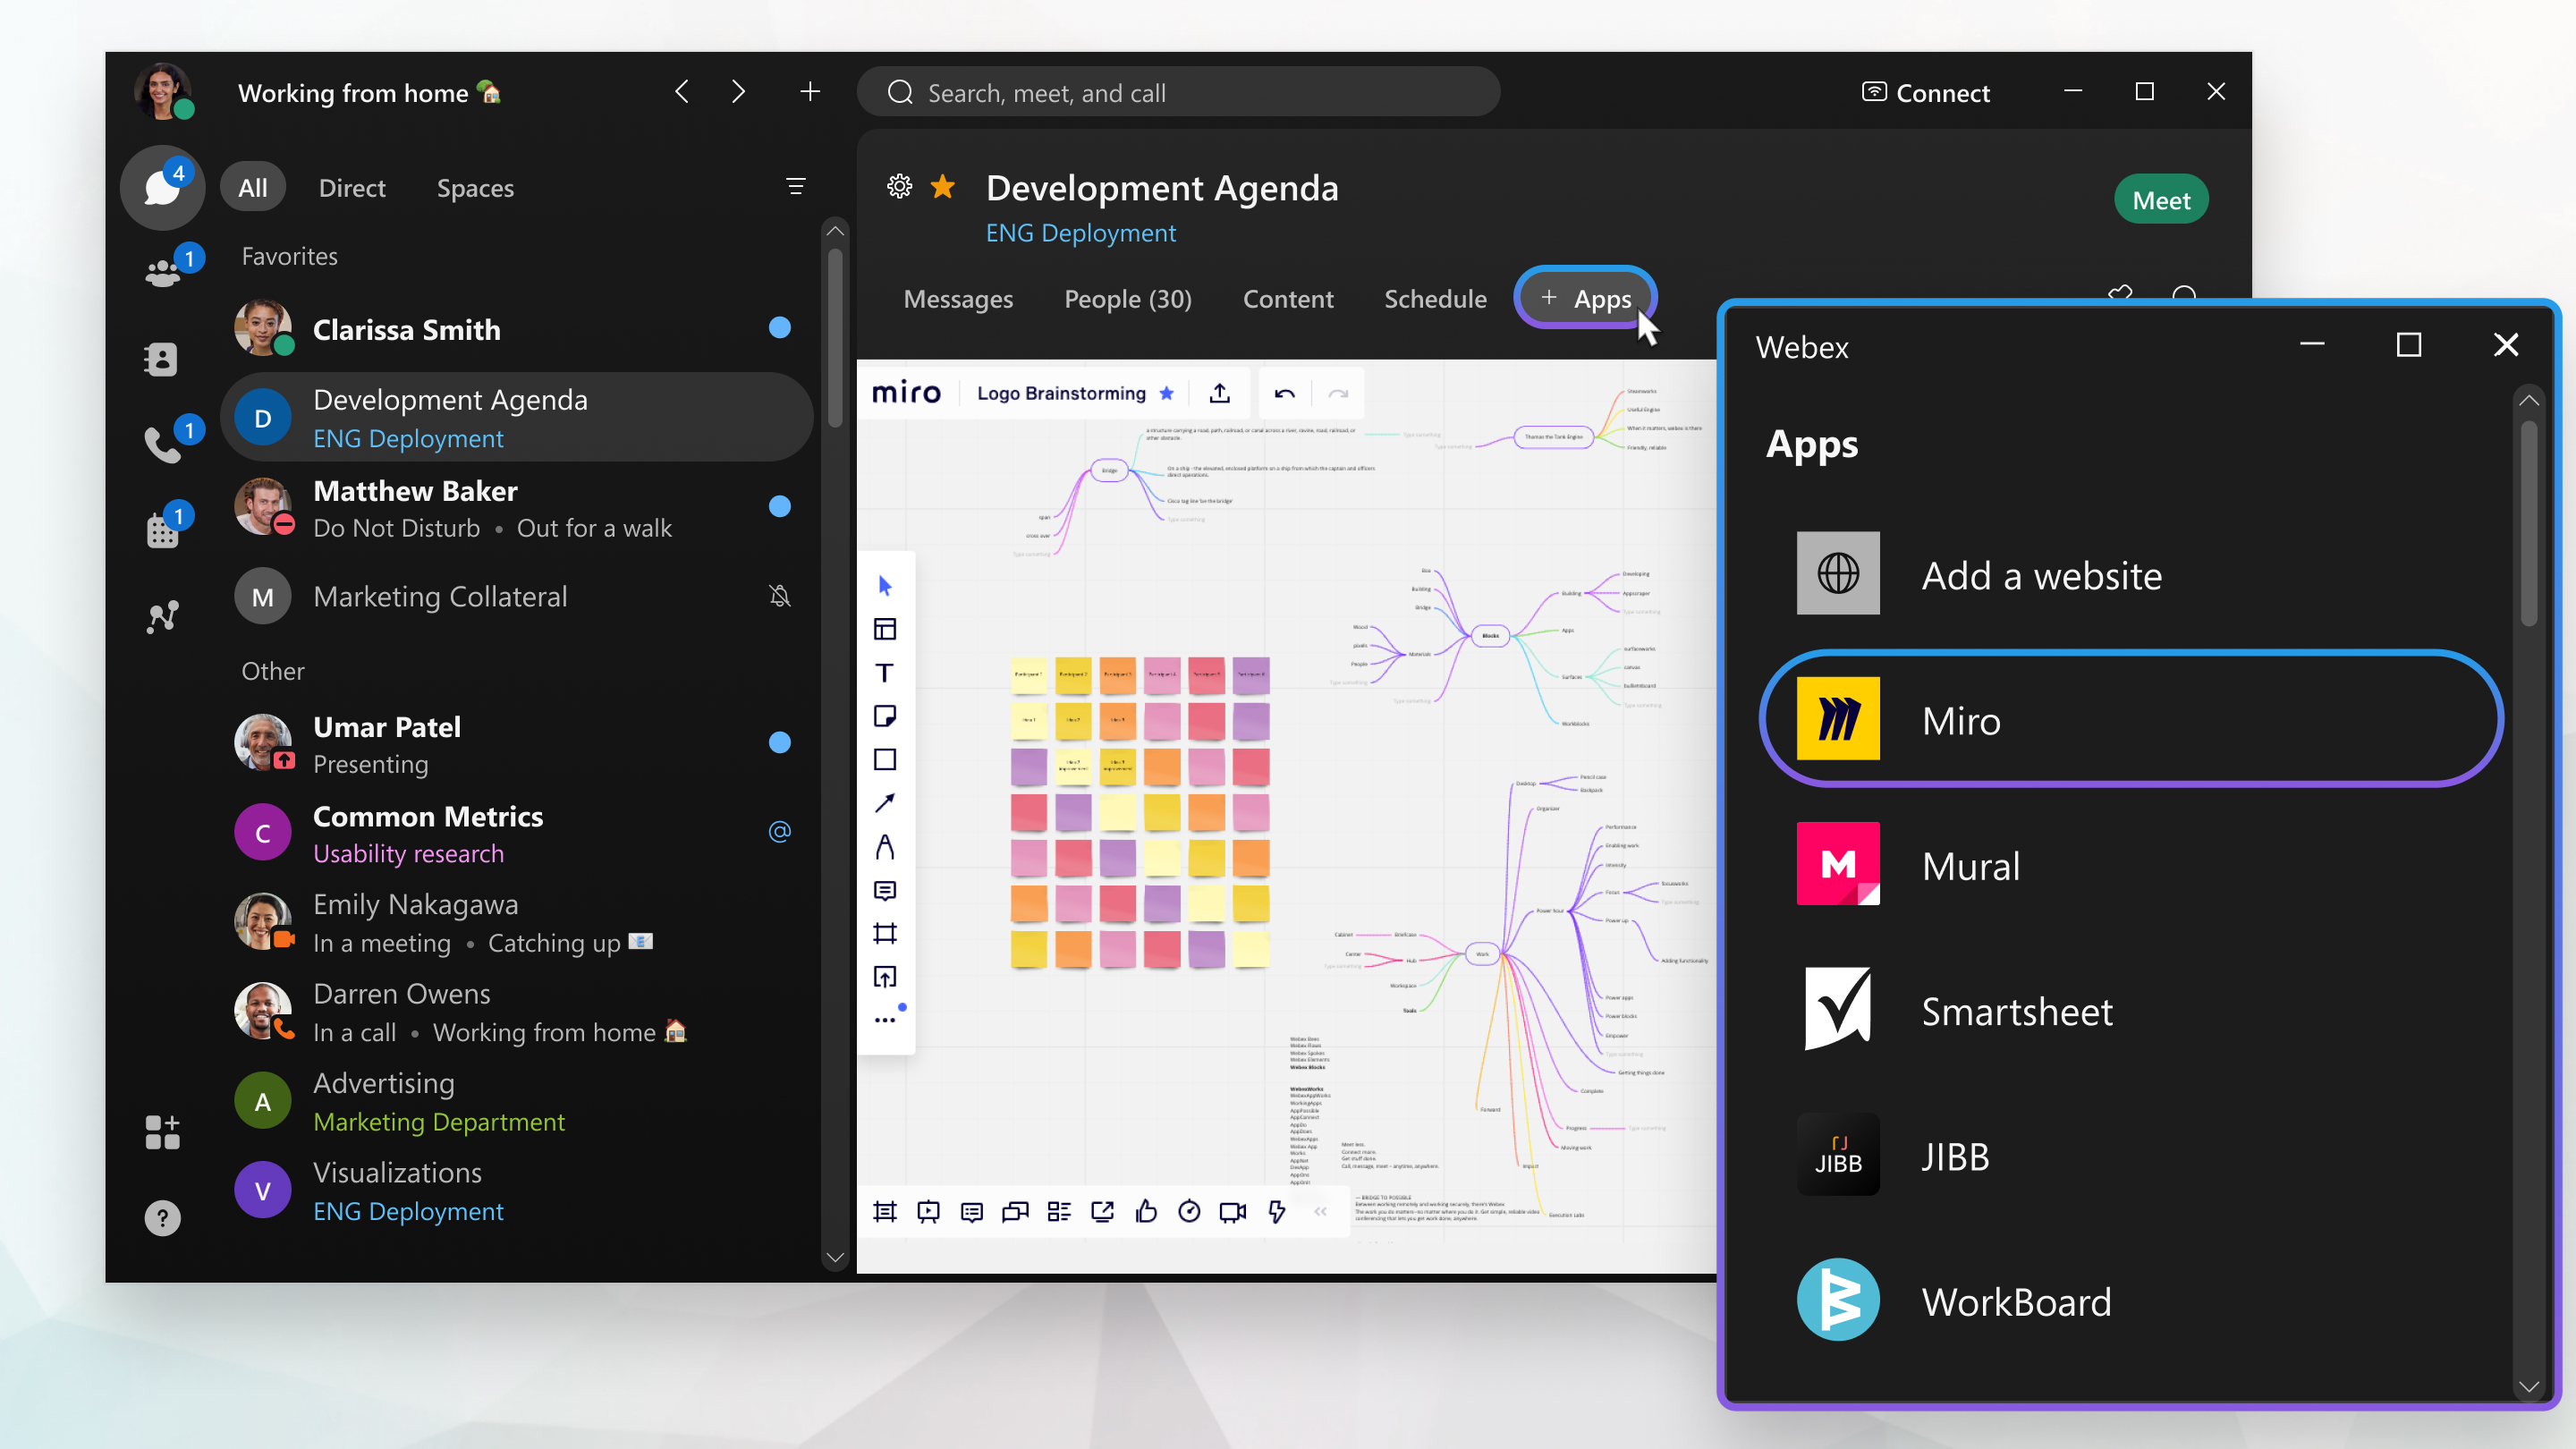Select the text tool in Miro toolbar

(x=885, y=673)
